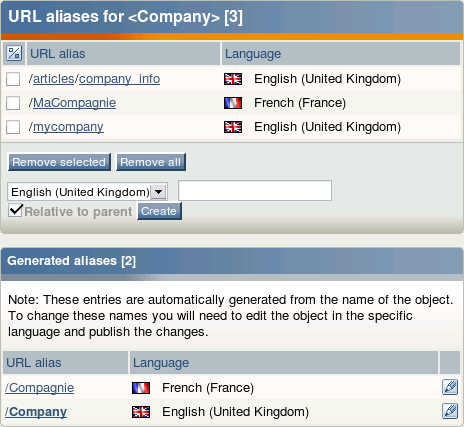Select the /MaCompagnie alias checkbox
The image size is (464, 427).
coord(13,103)
